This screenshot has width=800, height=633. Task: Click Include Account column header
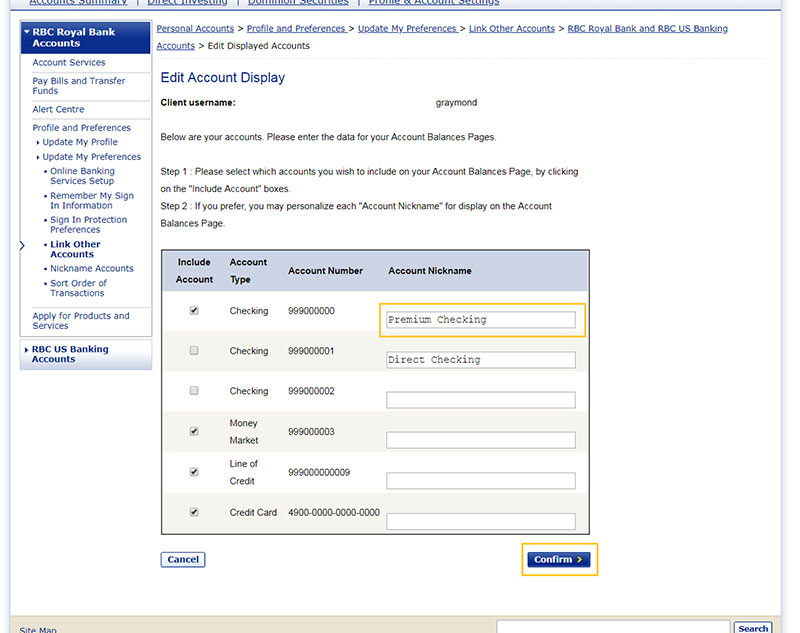click(194, 270)
